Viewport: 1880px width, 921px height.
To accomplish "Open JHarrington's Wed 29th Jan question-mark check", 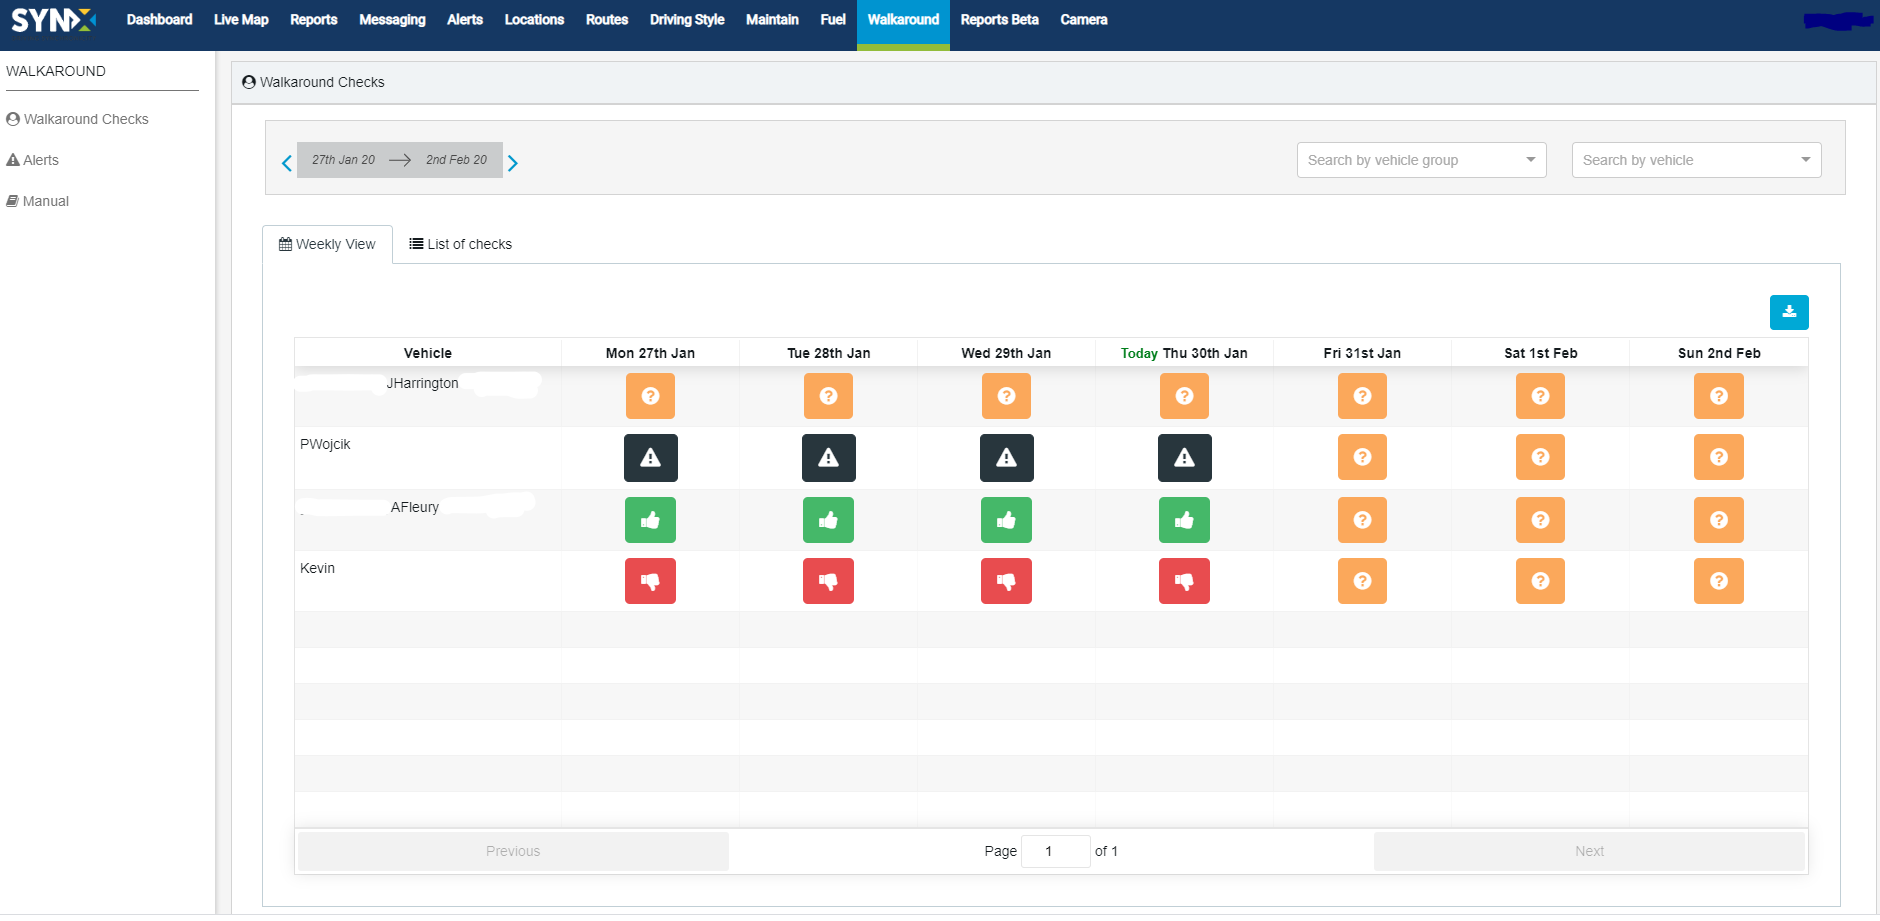I will [x=1006, y=396].
